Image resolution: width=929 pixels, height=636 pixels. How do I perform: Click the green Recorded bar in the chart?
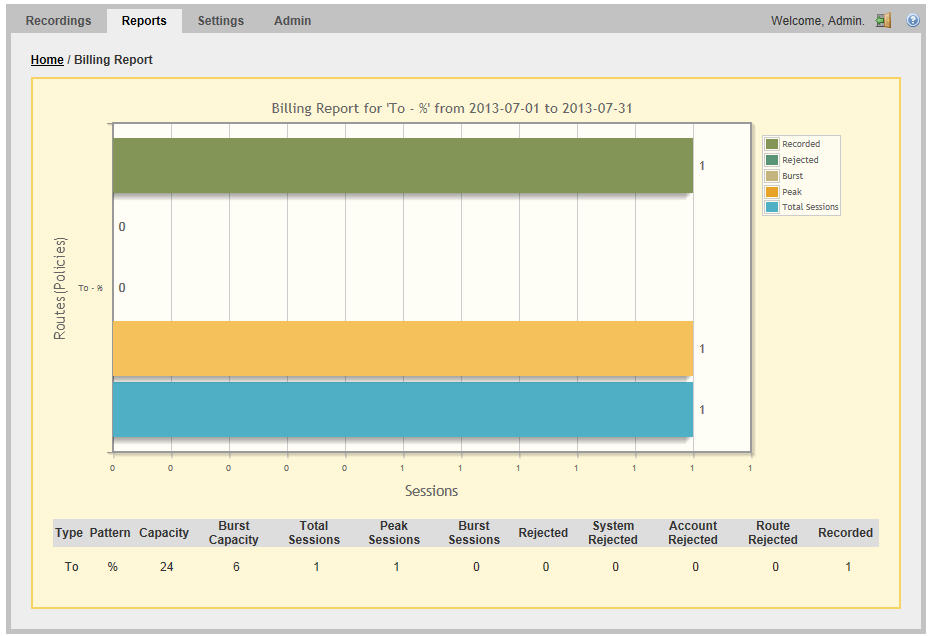tap(400, 165)
